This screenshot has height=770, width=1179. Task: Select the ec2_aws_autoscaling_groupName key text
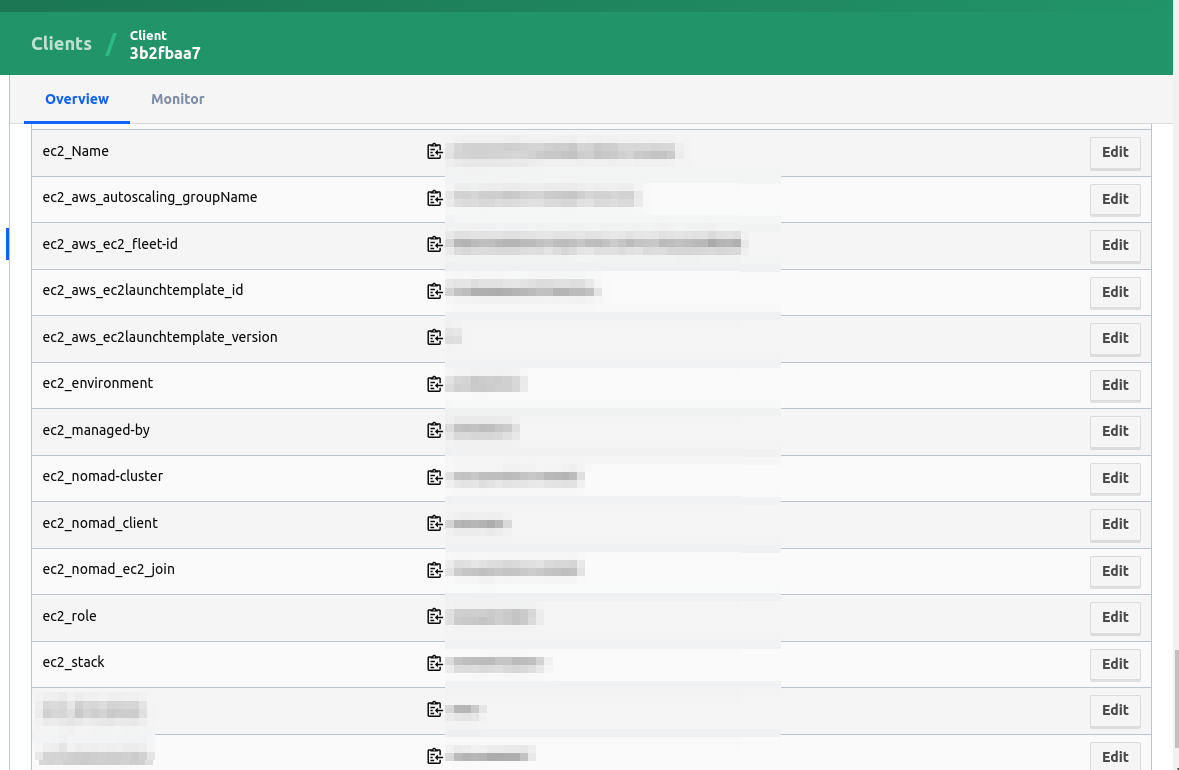coord(150,198)
